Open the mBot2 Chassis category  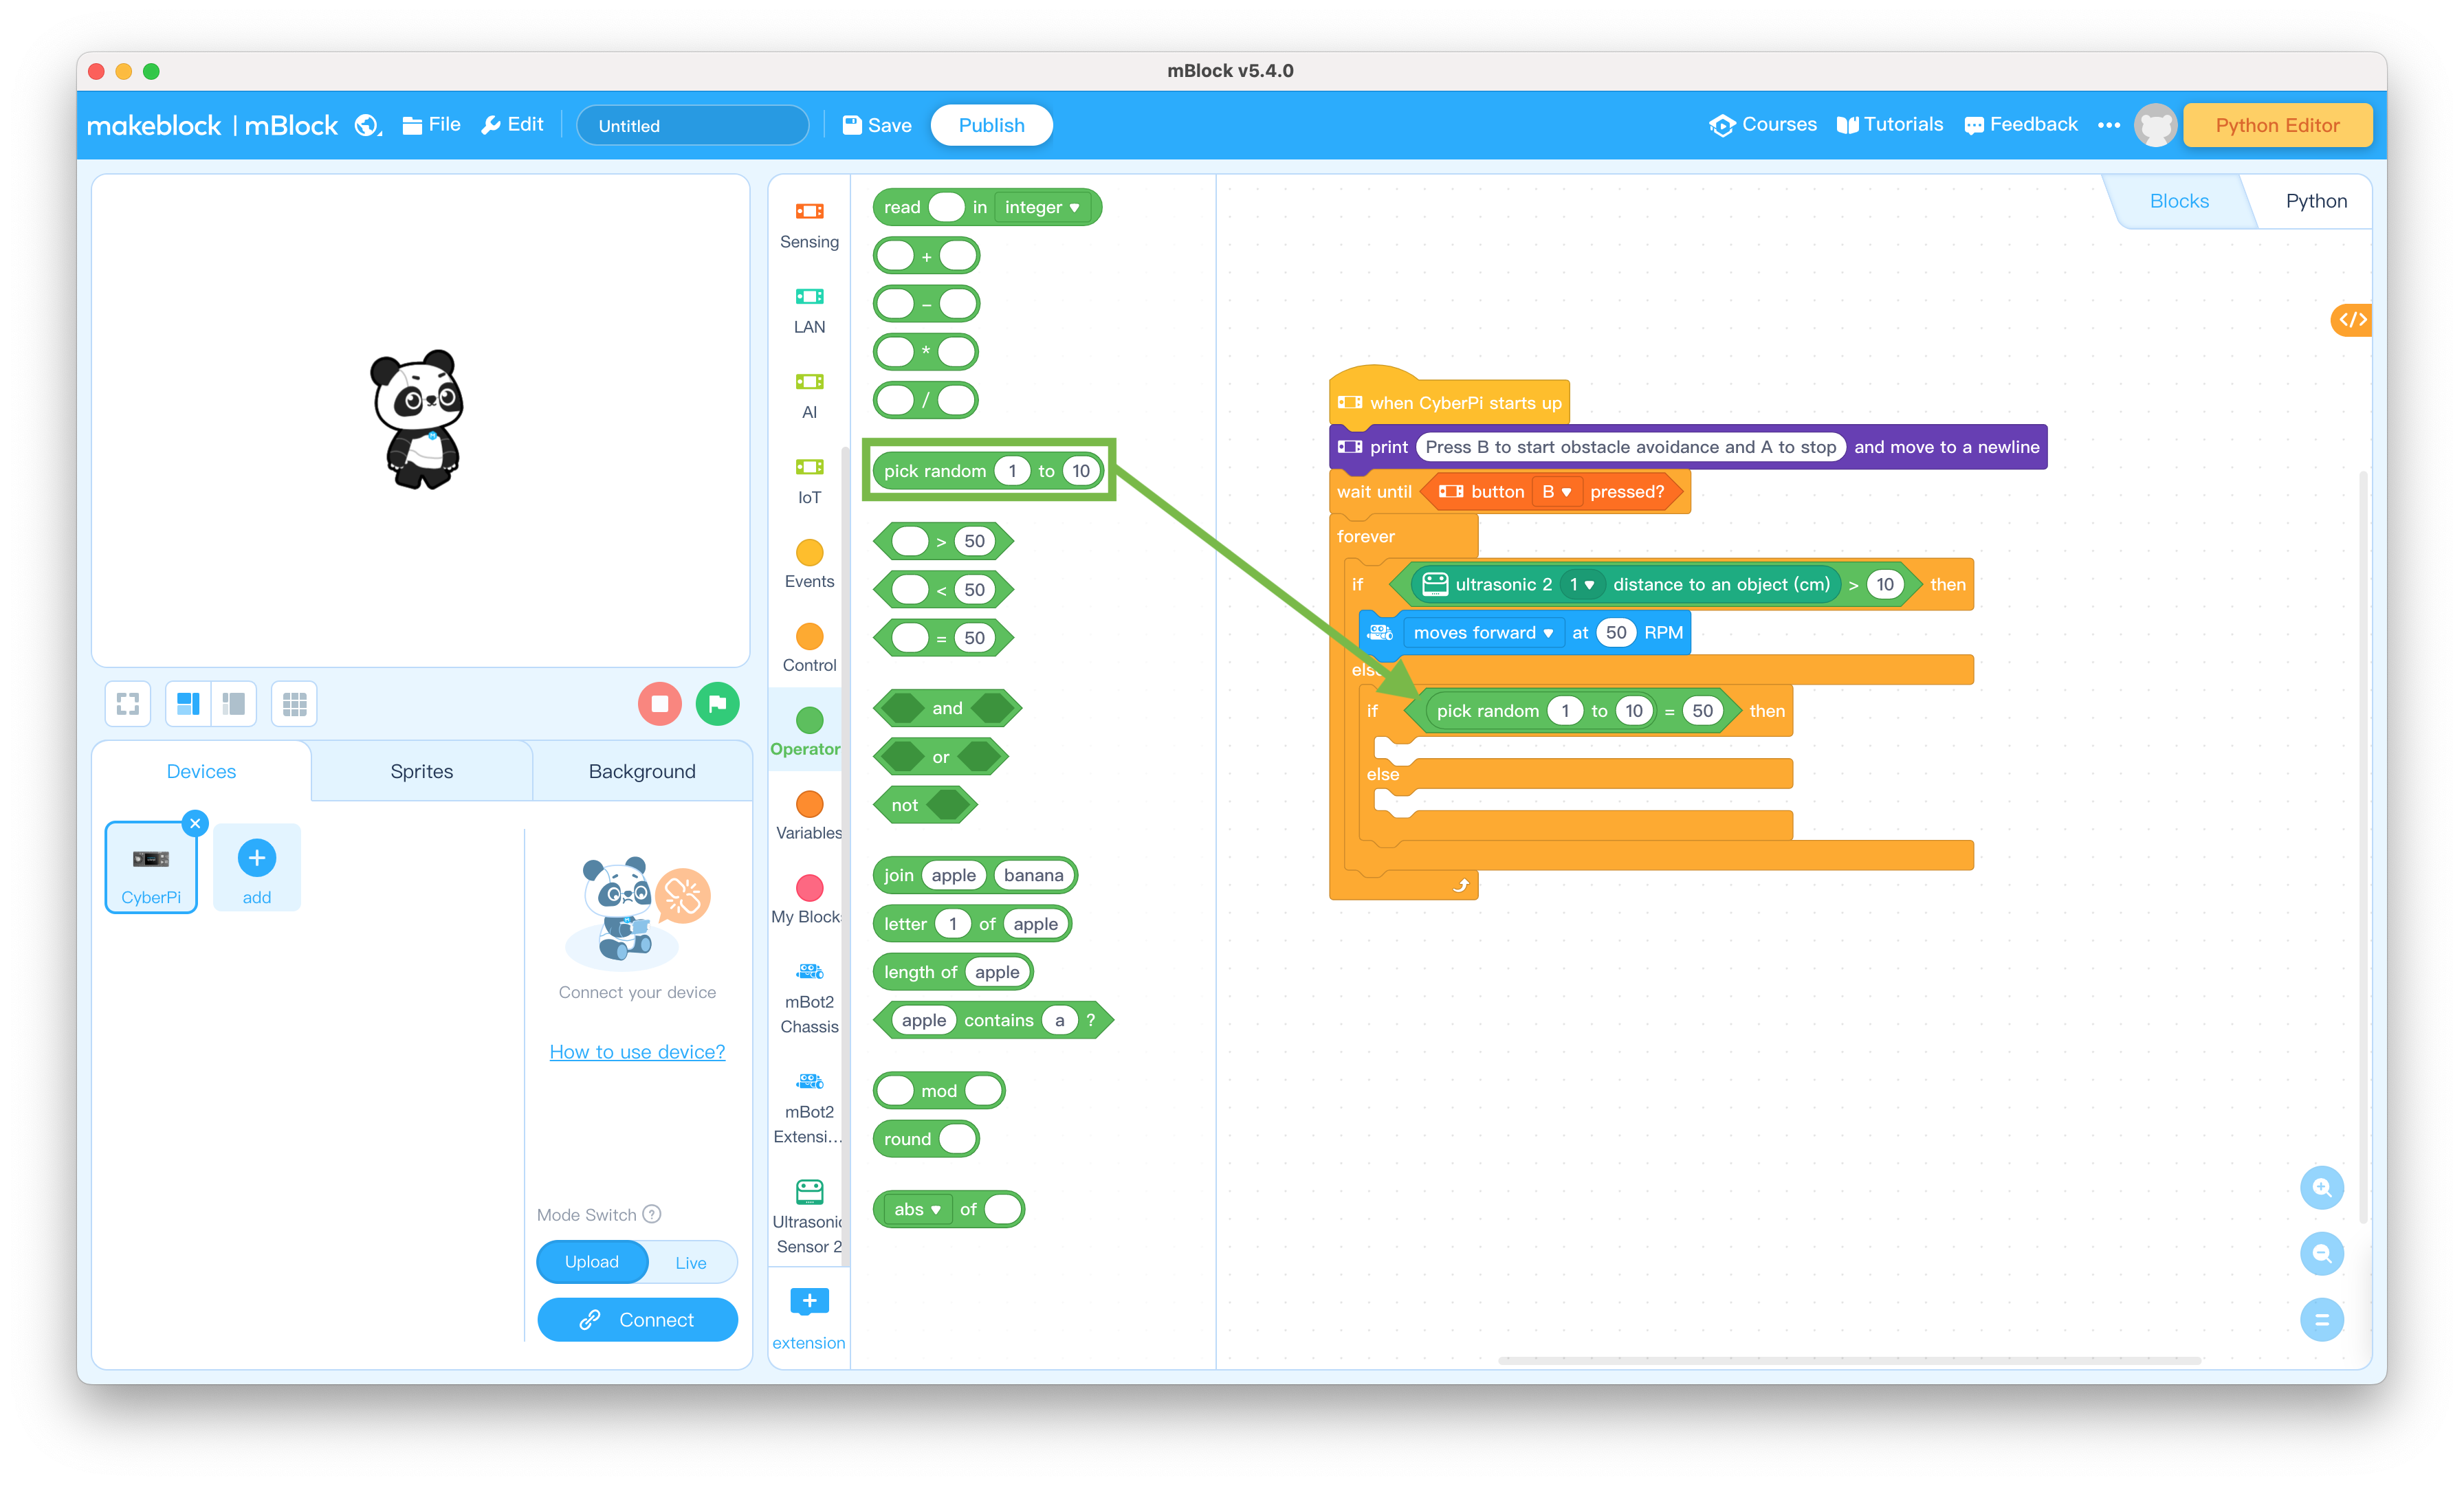pyautogui.click(x=809, y=998)
